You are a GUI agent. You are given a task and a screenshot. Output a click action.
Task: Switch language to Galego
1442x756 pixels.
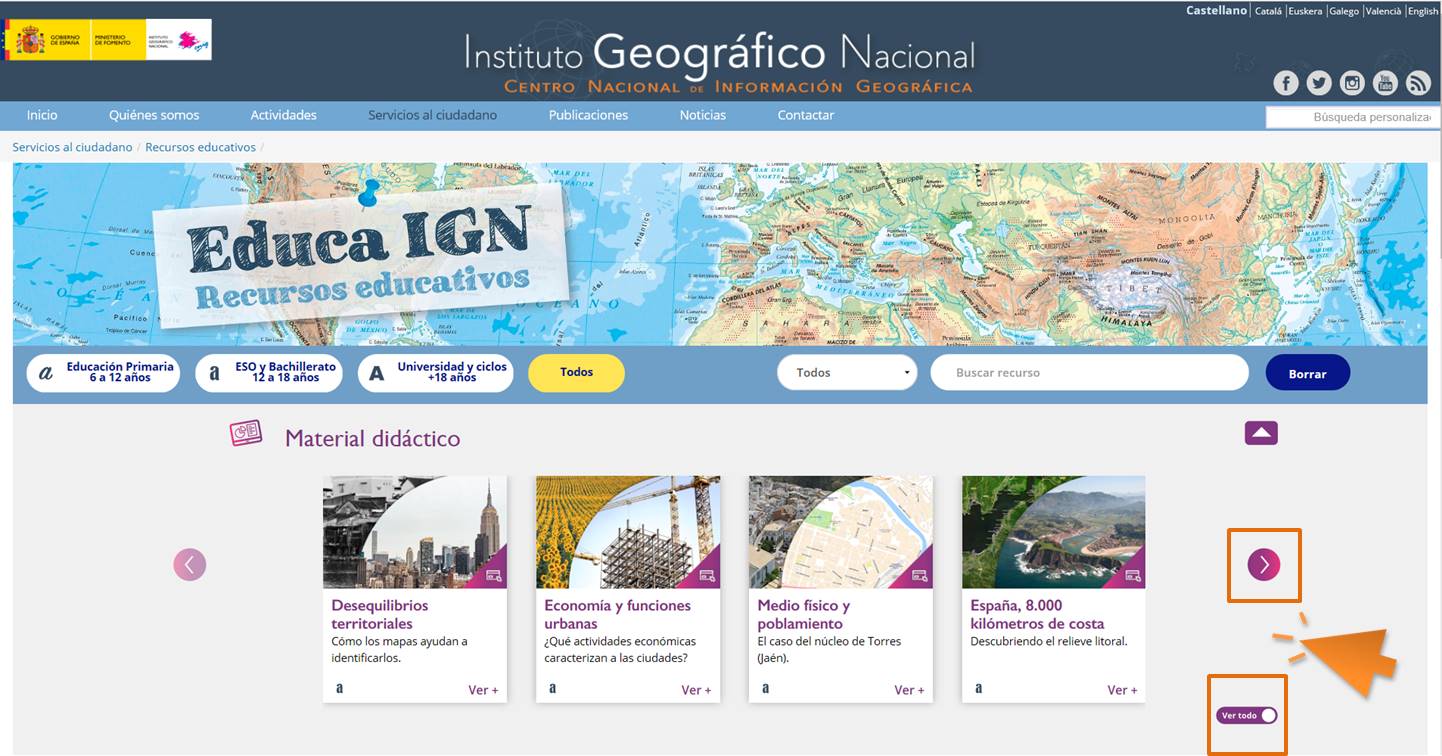click(x=1344, y=11)
